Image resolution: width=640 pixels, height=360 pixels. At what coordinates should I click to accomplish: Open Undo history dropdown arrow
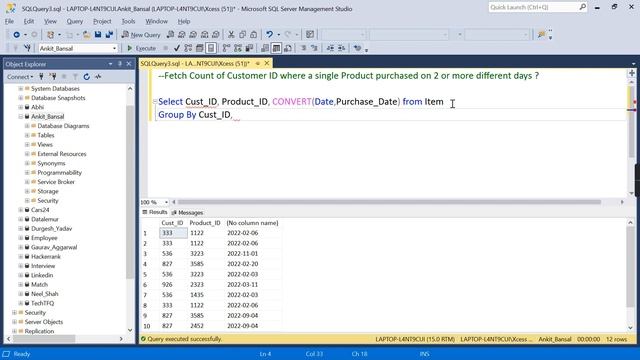click(278, 35)
